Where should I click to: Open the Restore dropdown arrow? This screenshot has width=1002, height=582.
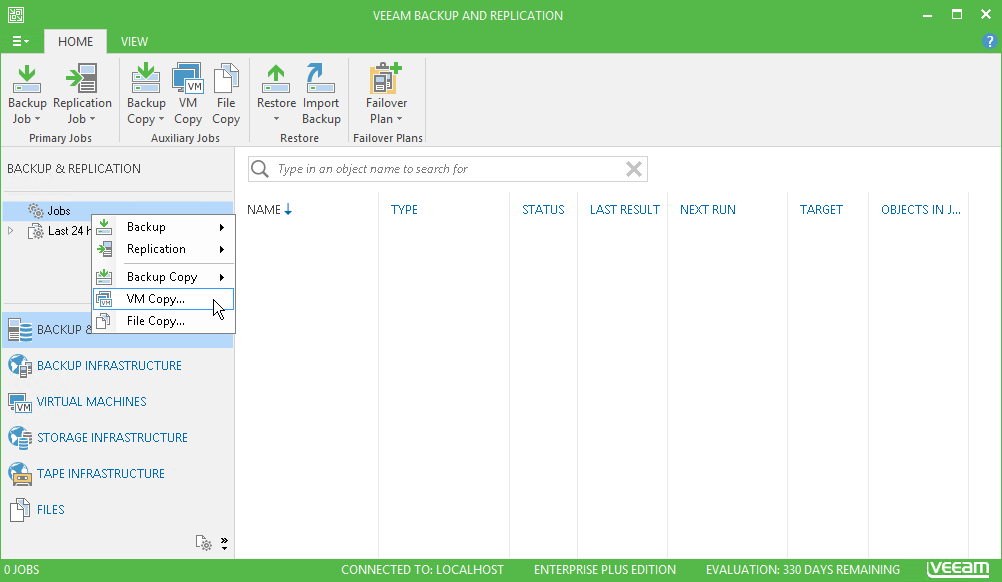(276, 119)
